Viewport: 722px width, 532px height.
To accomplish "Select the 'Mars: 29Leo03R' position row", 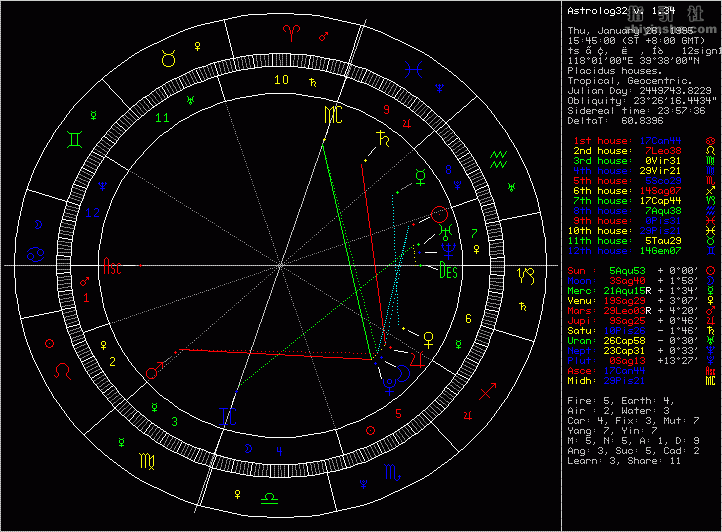I will click(641, 311).
